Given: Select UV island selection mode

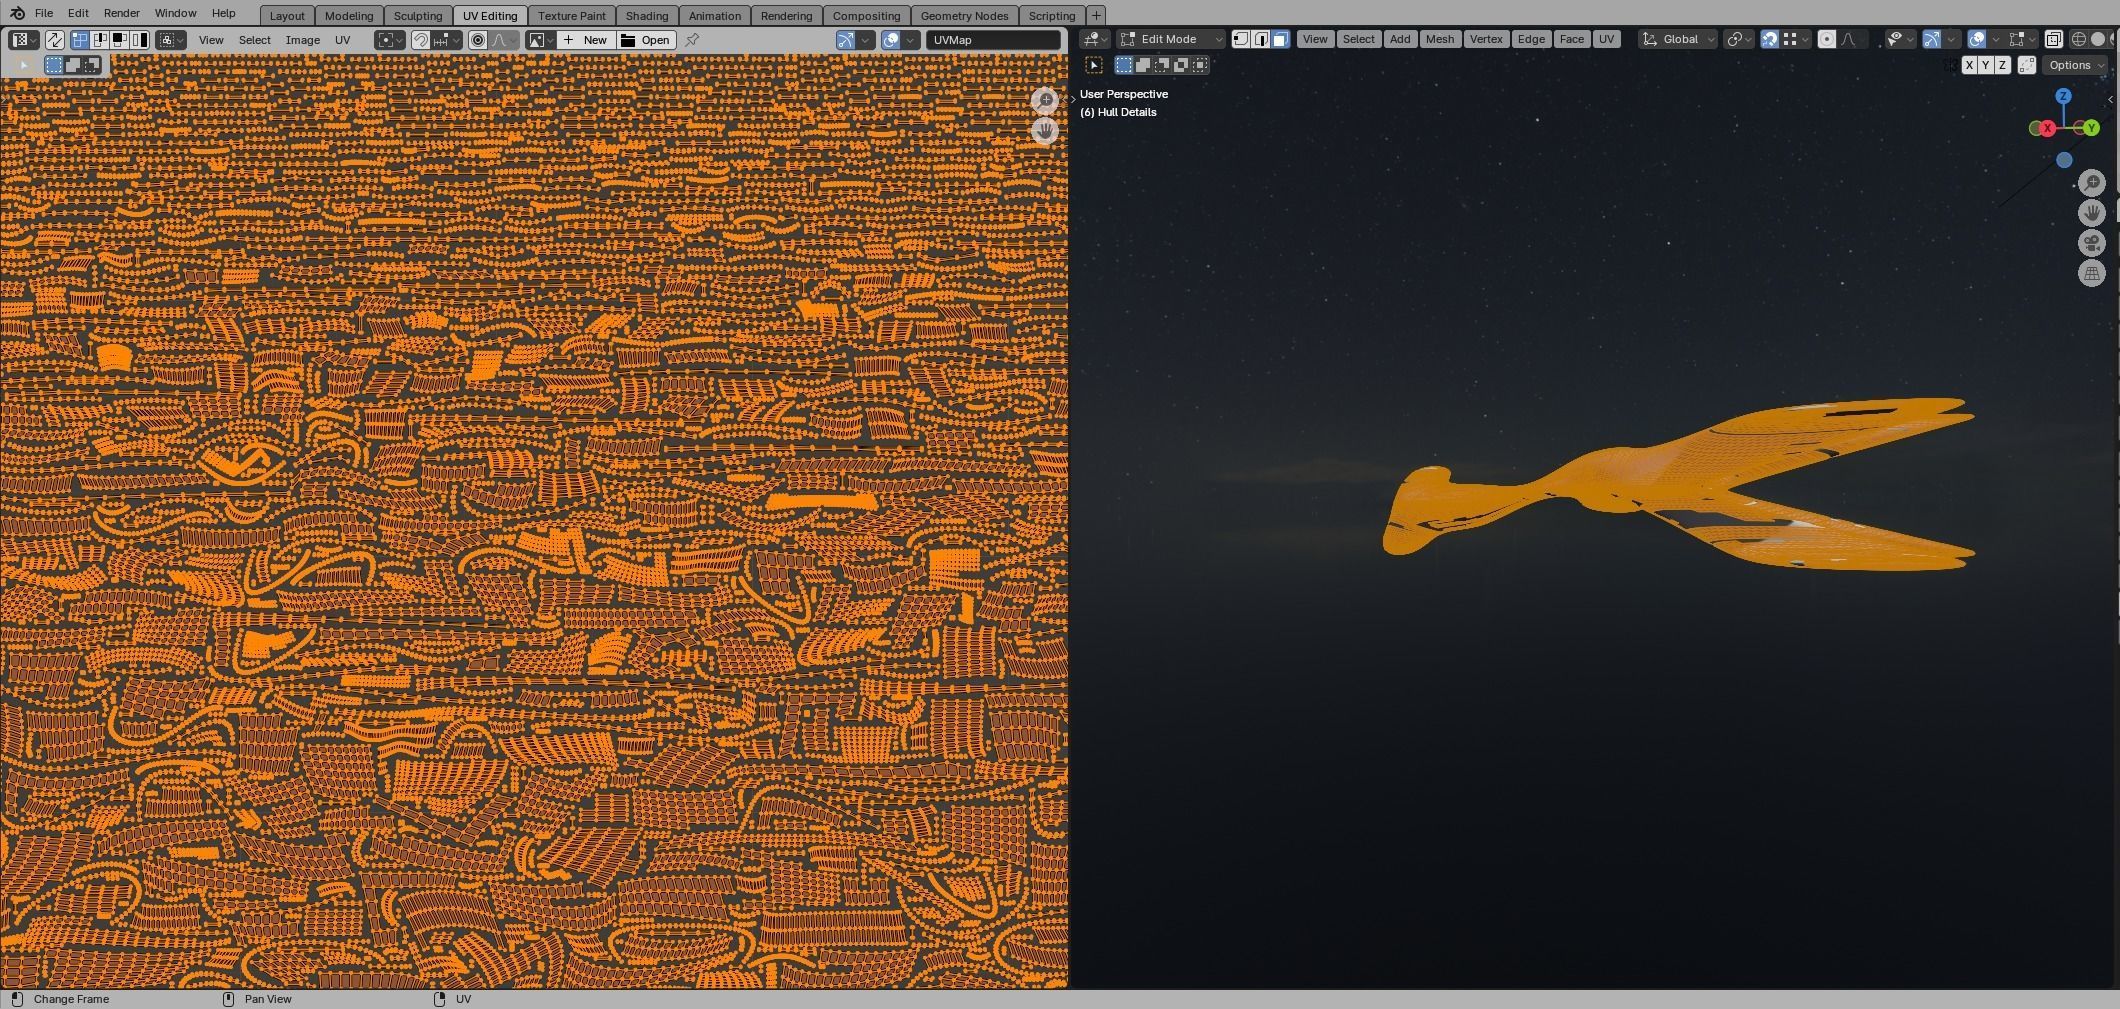Looking at the screenshot, I should coord(139,40).
